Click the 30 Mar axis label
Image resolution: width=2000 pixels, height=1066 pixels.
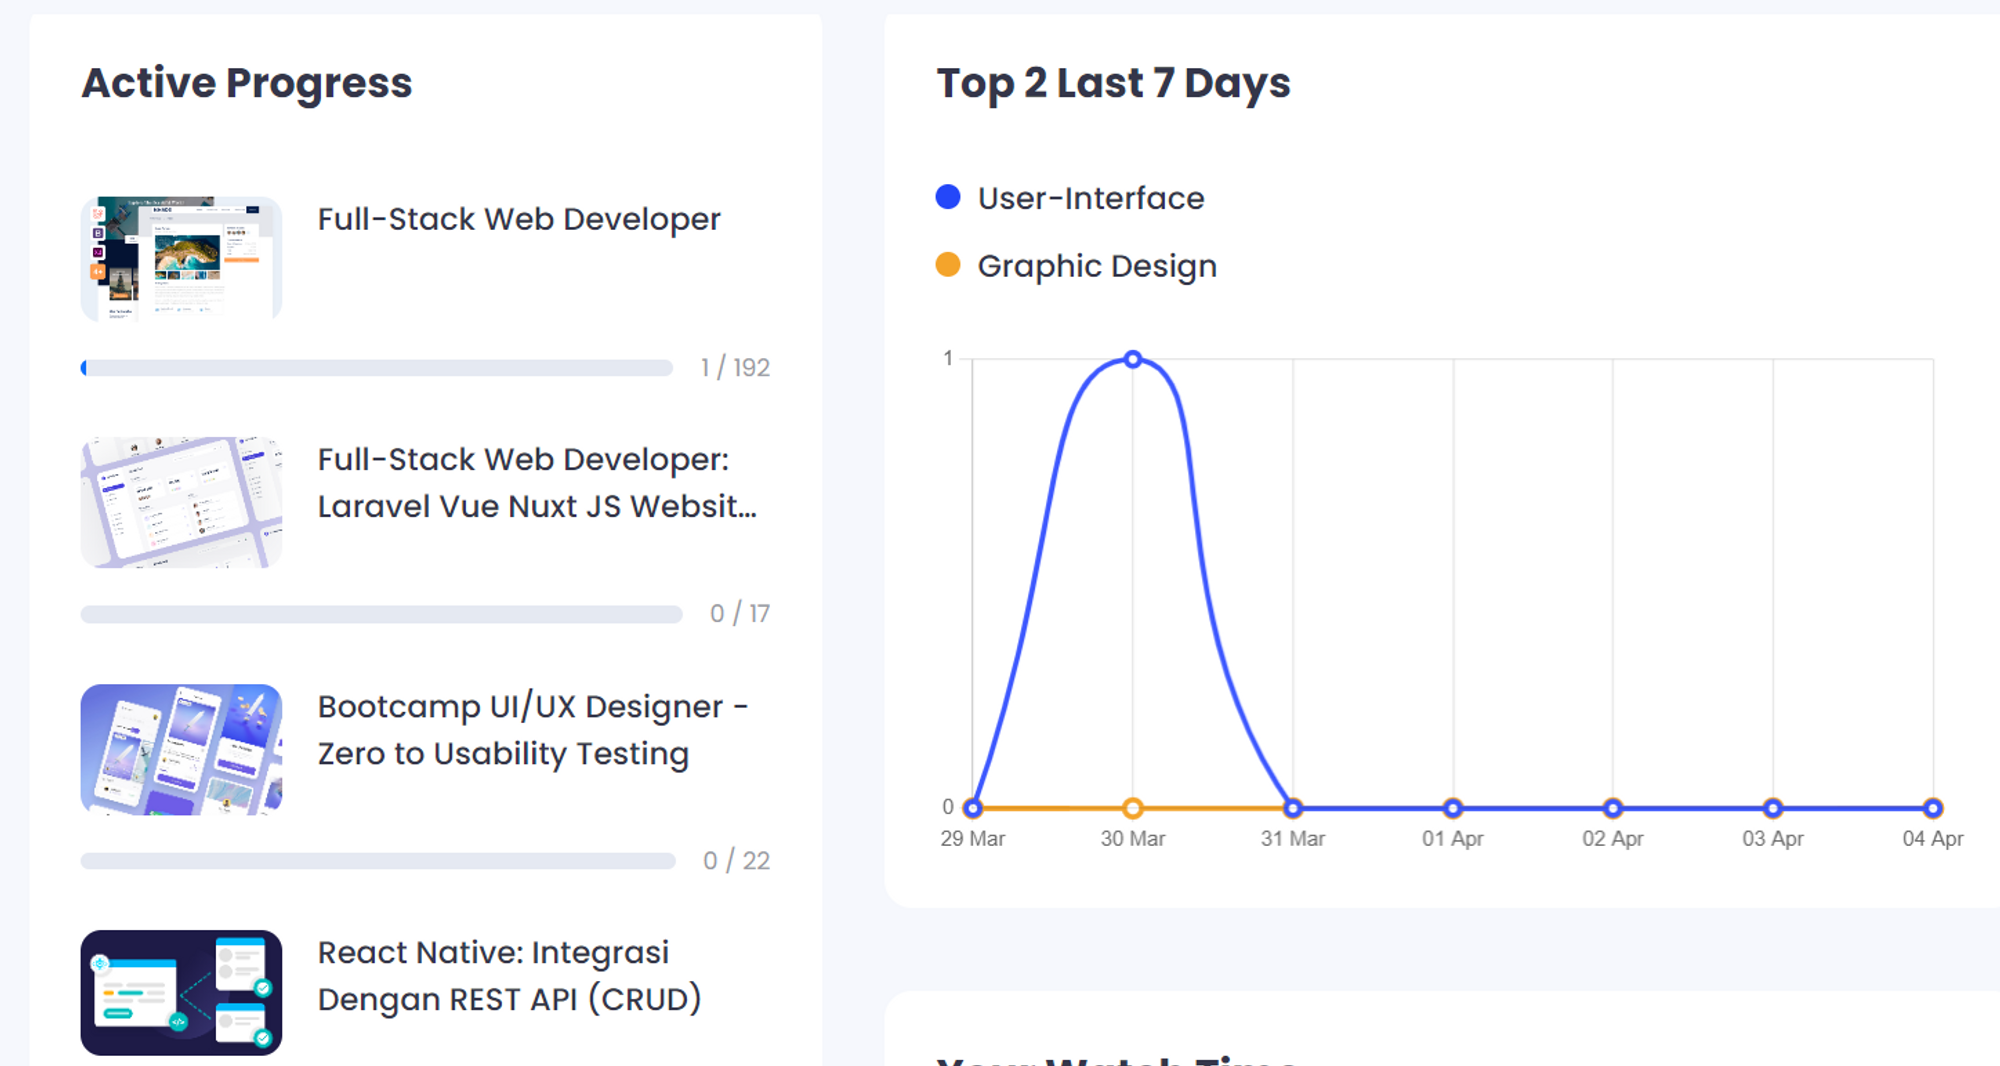point(1133,839)
